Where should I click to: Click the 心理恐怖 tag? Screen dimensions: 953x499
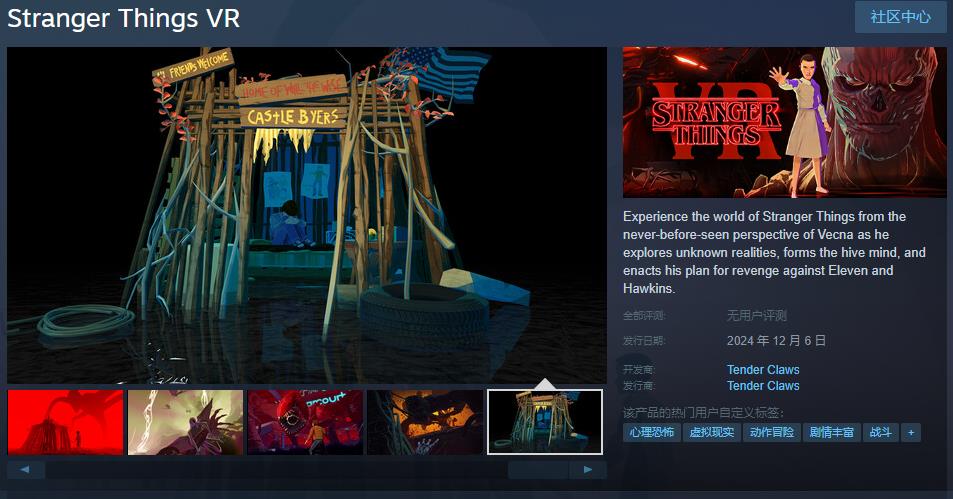[651, 432]
